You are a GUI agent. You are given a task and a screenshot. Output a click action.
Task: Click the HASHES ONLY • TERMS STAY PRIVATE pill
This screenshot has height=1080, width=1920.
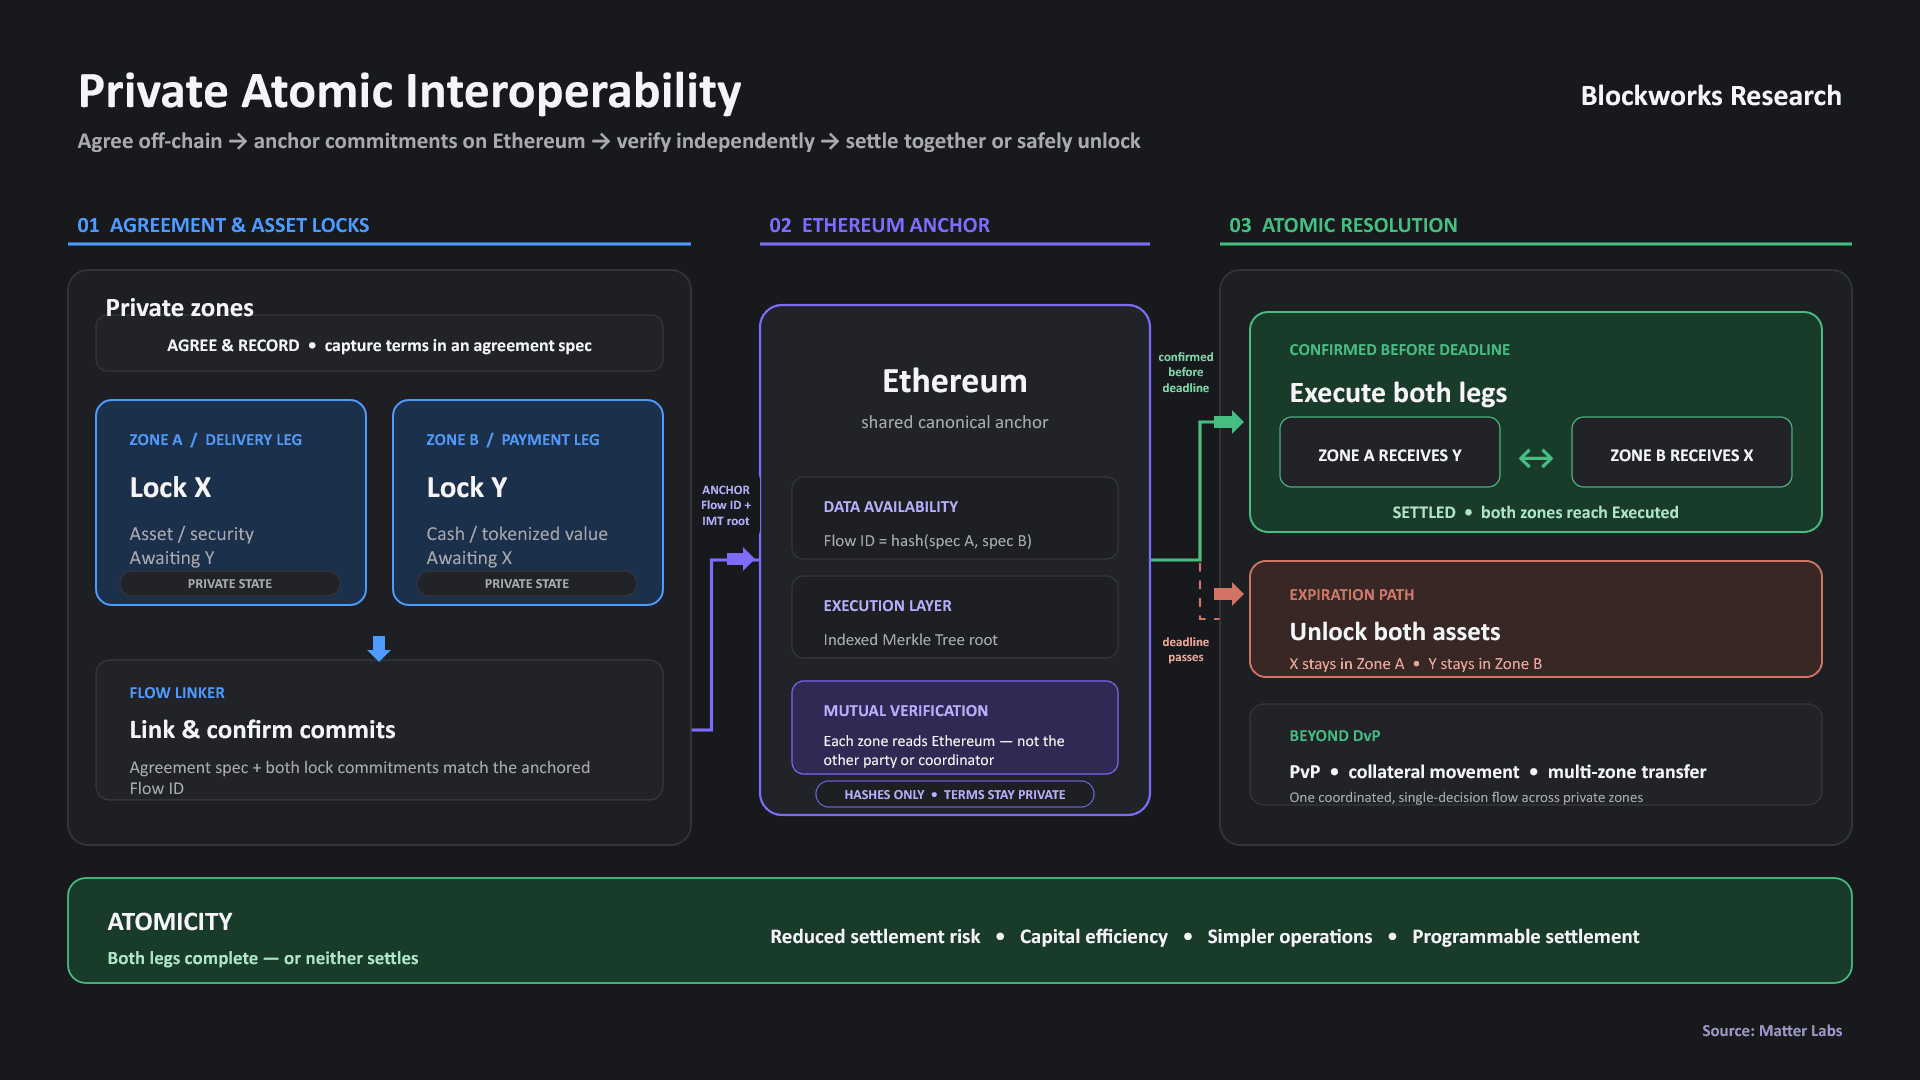(x=955, y=794)
